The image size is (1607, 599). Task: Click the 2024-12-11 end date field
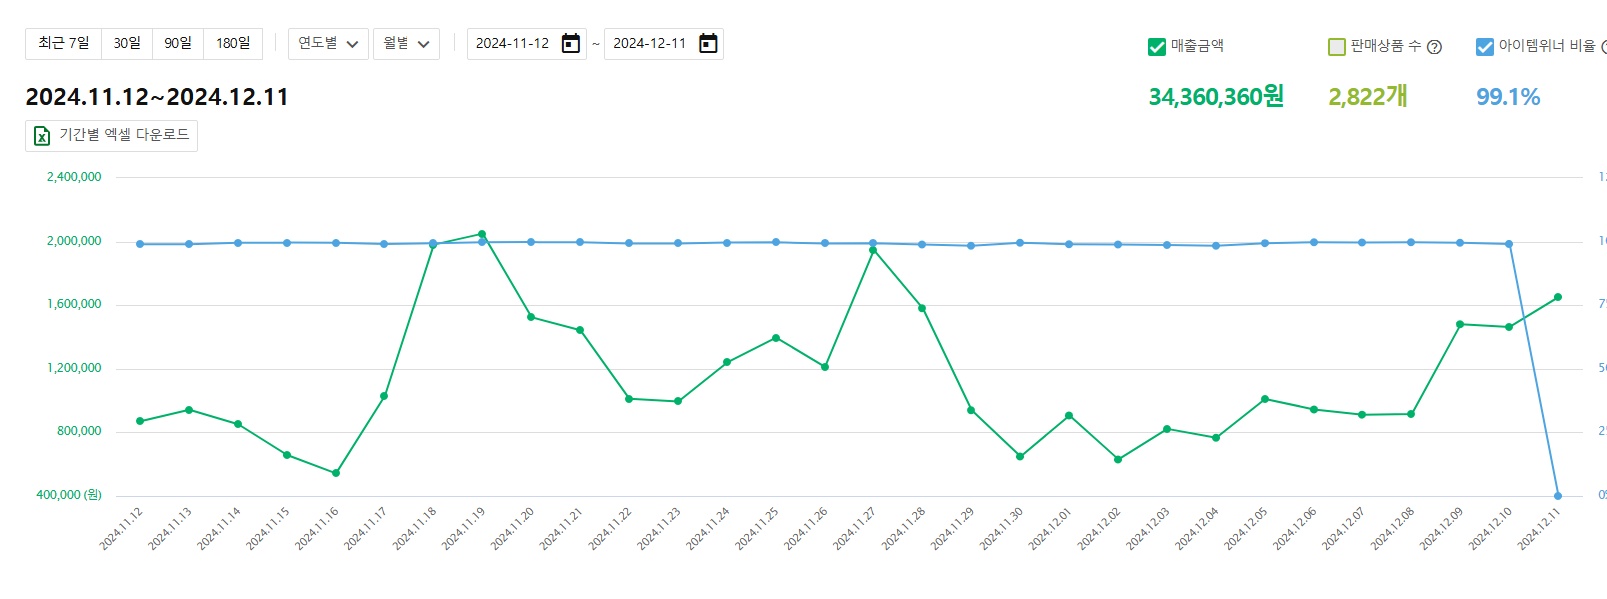coord(650,44)
